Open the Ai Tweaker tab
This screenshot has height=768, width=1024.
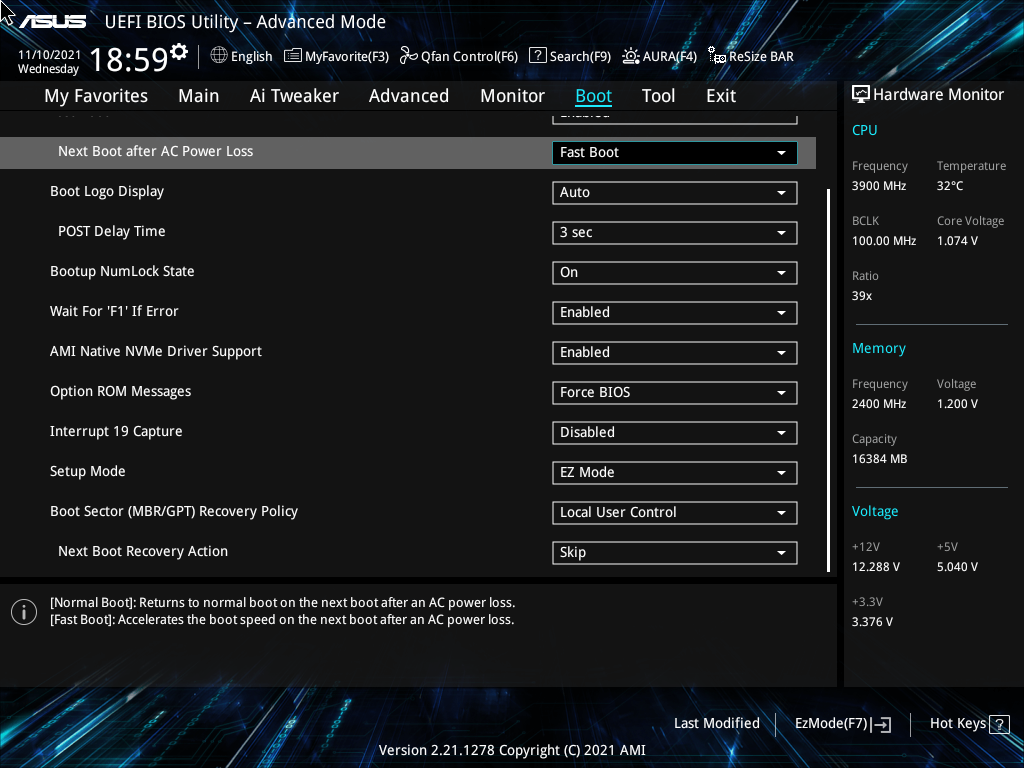coord(294,96)
